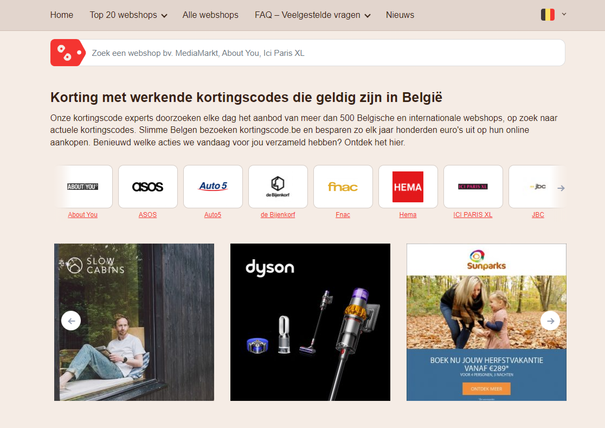Expand the Top 20 webshops menu
The image size is (605, 428).
coord(128,15)
